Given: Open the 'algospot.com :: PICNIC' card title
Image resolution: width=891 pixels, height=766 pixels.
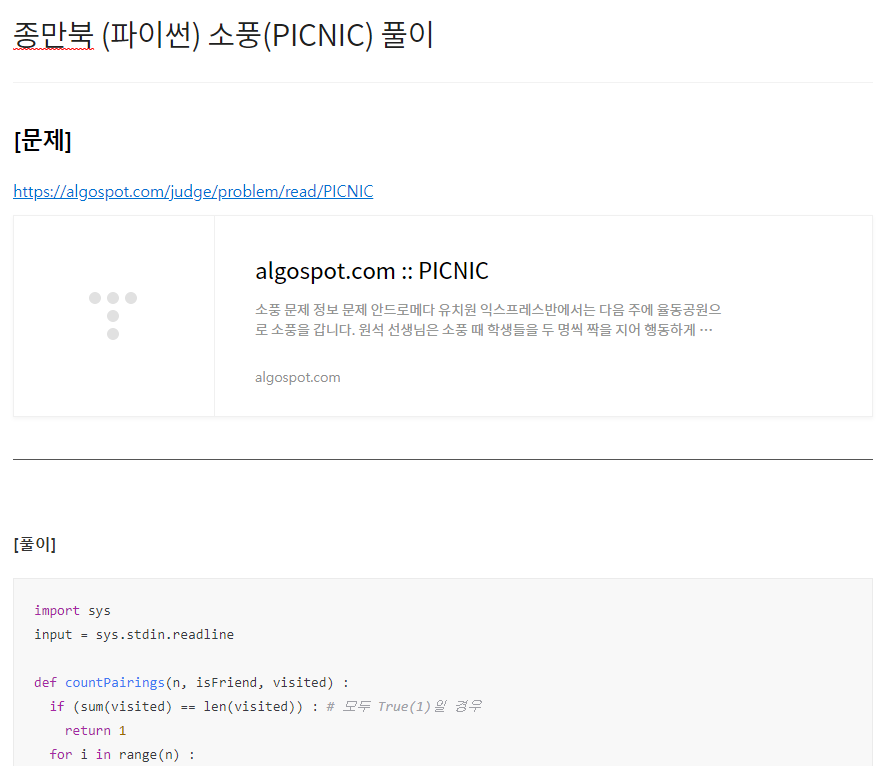Looking at the screenshot, I should pos(372,271).
